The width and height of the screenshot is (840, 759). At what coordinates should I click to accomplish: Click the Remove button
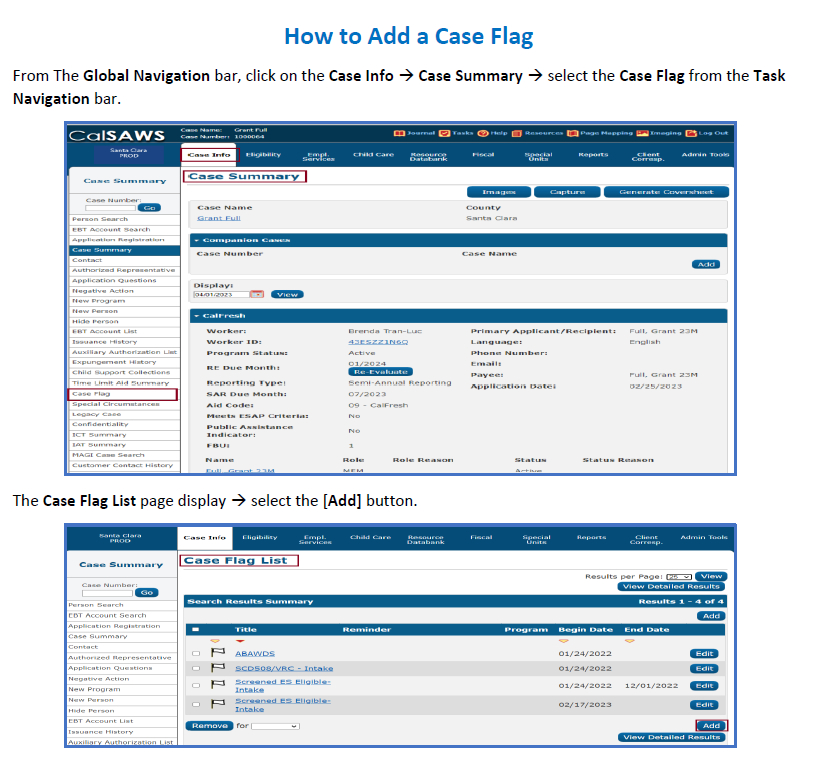[x=209, y=726]
